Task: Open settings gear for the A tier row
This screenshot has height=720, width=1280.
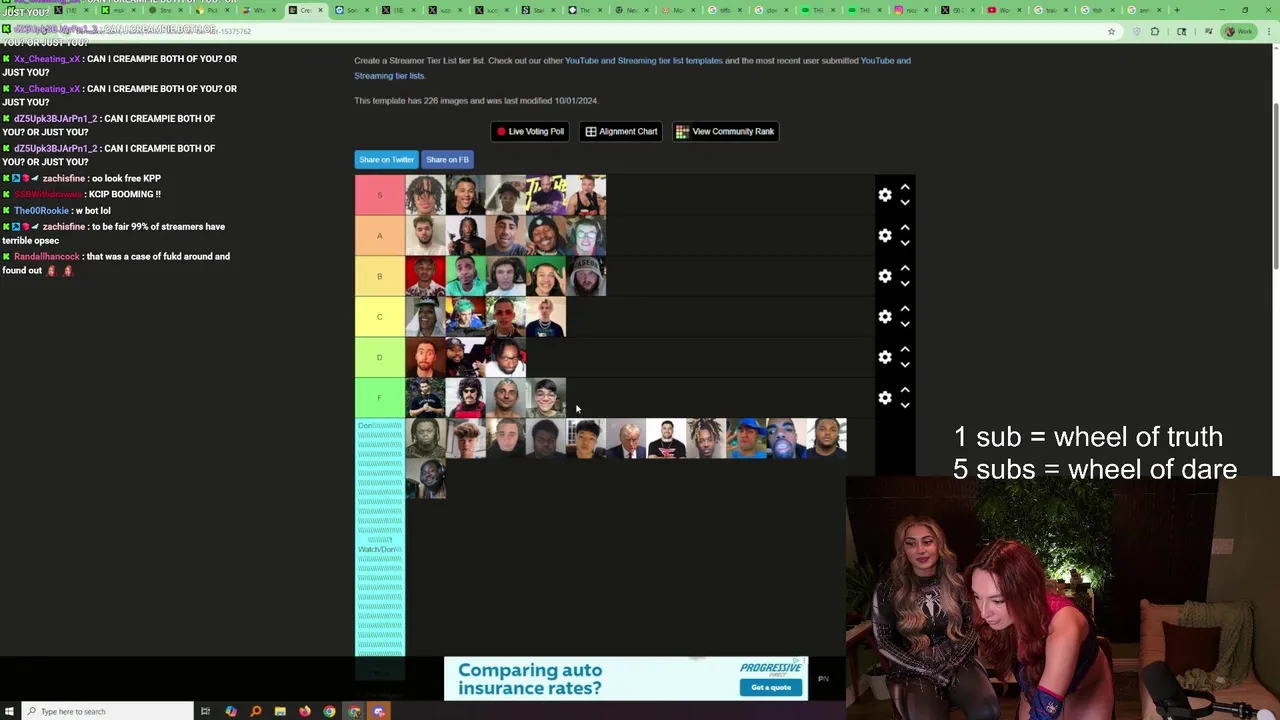Action: tap(885, 235)
